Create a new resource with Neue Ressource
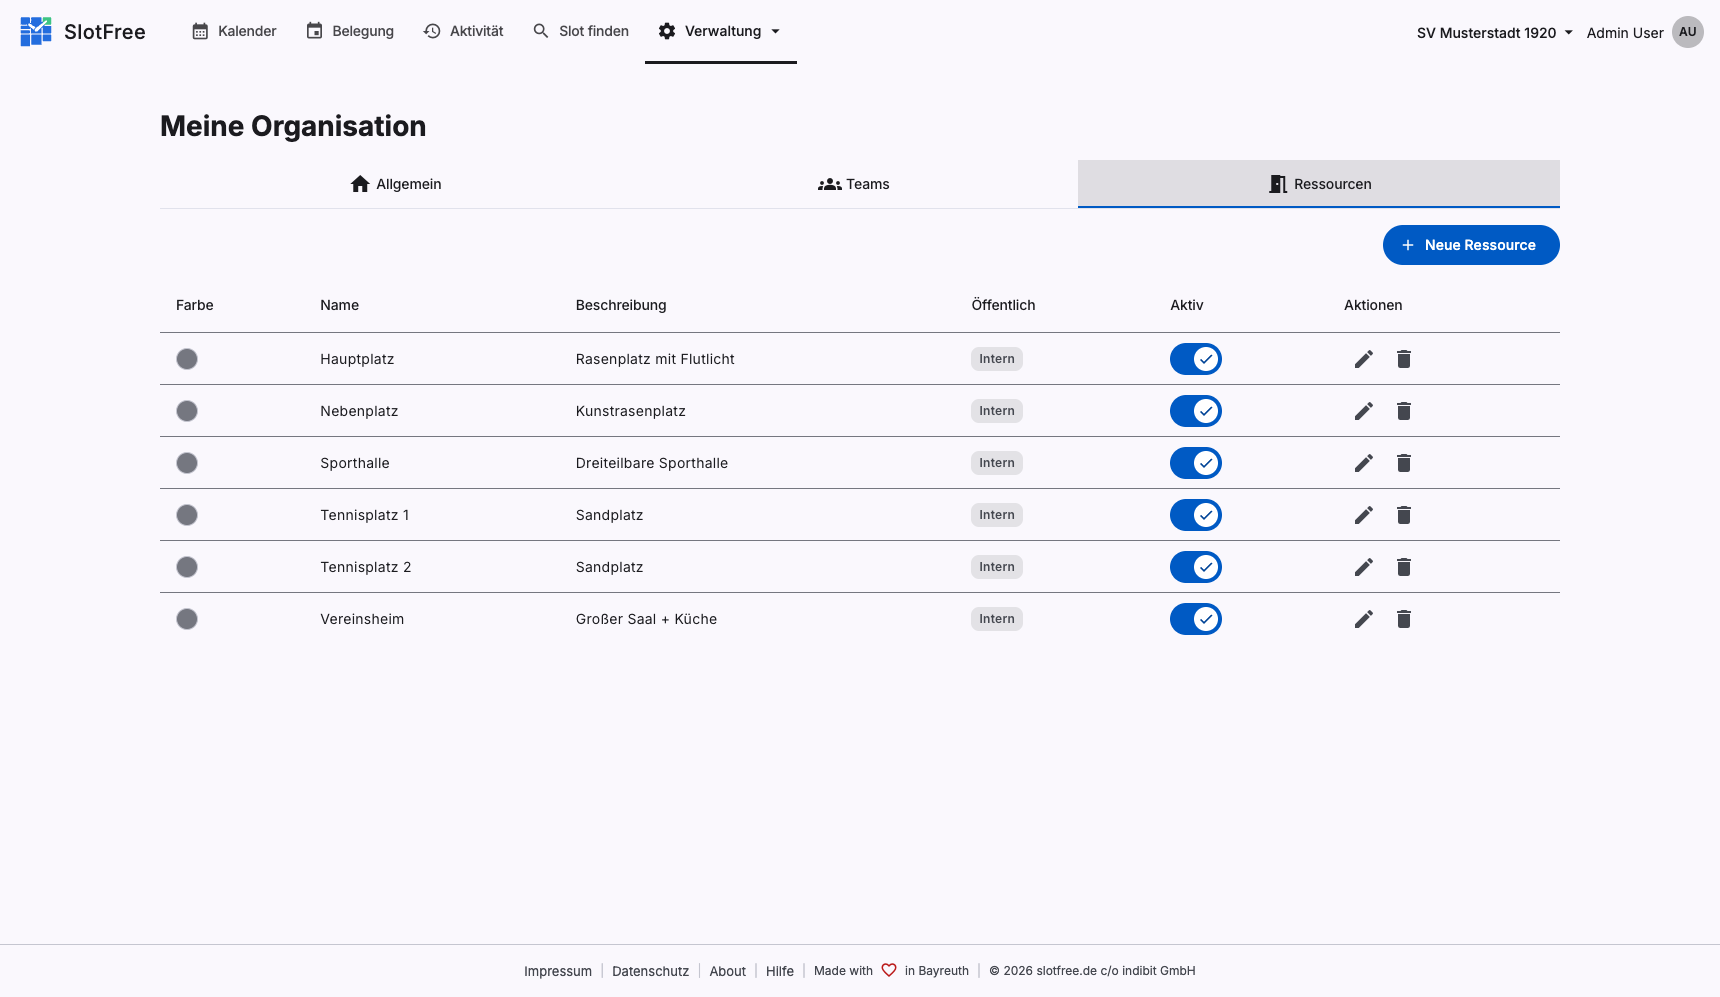The width and height of the screenshot is (1720, 997). (1471, 245)
